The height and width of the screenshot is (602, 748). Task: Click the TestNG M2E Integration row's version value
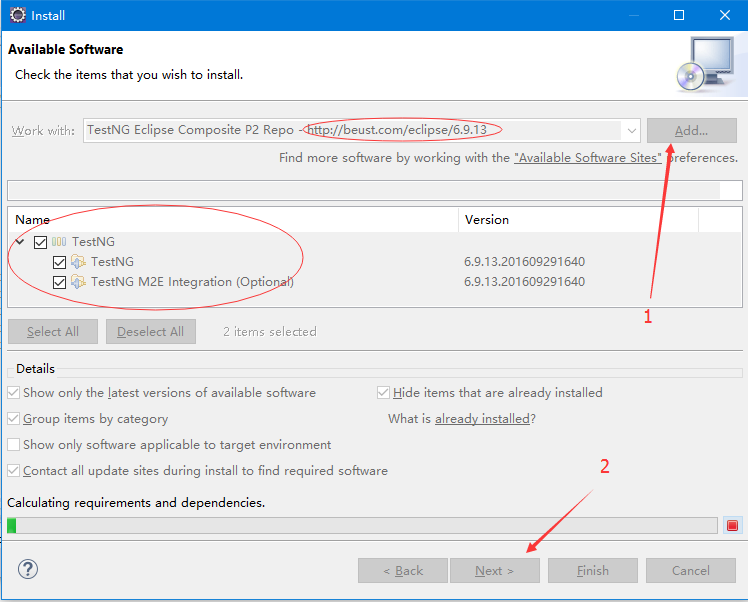click(524, 282)
